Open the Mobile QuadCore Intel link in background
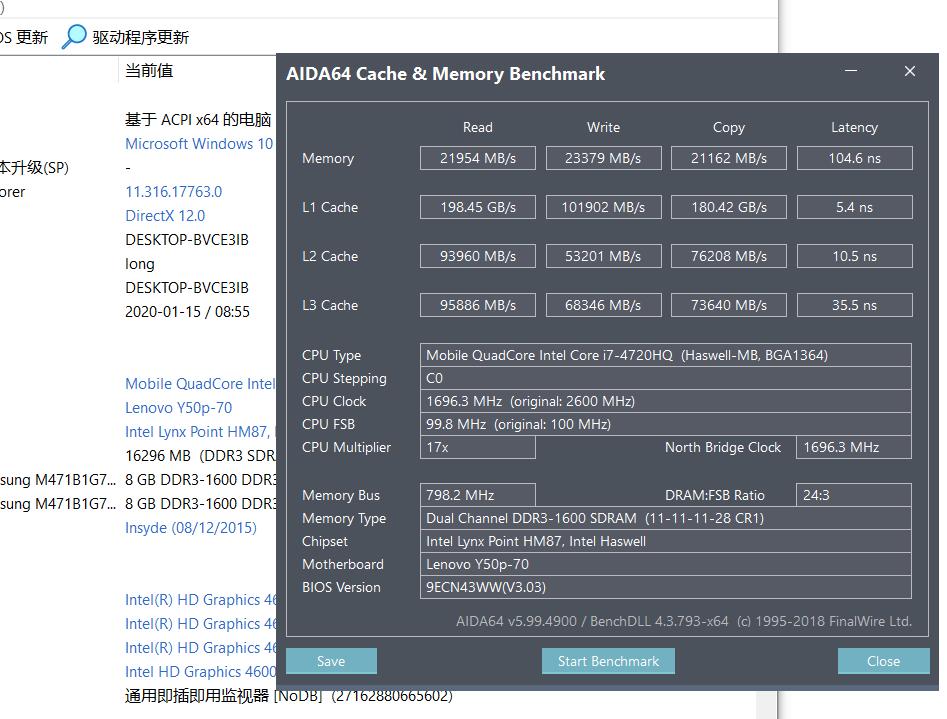The height and width of the screenshot is (719, 947). [x=200, y=384]
